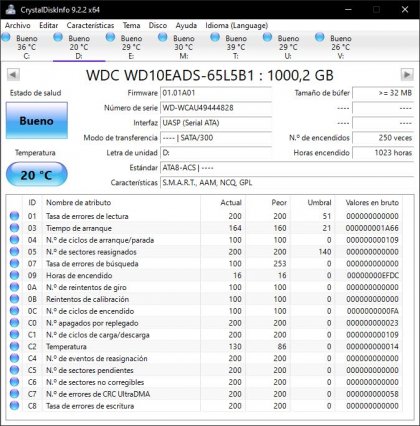Click the Valores en bruto column header
Viewport: 420px width, 426px height.
tap(372, 202)
